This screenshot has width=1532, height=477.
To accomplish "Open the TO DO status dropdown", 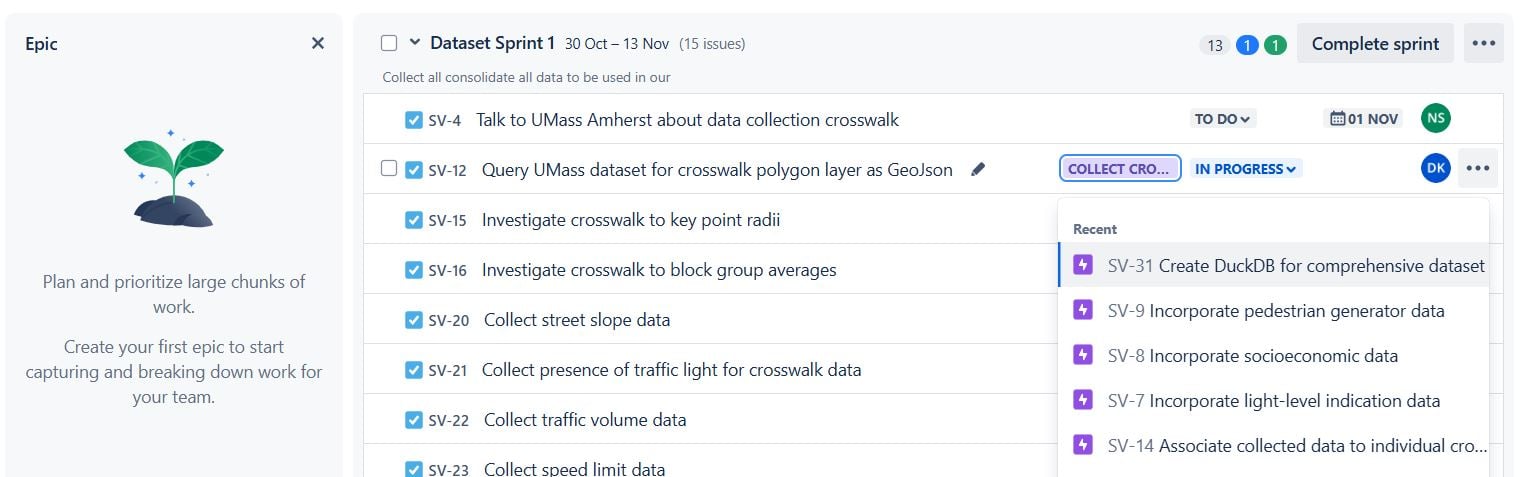I will tap(1222, 119).
